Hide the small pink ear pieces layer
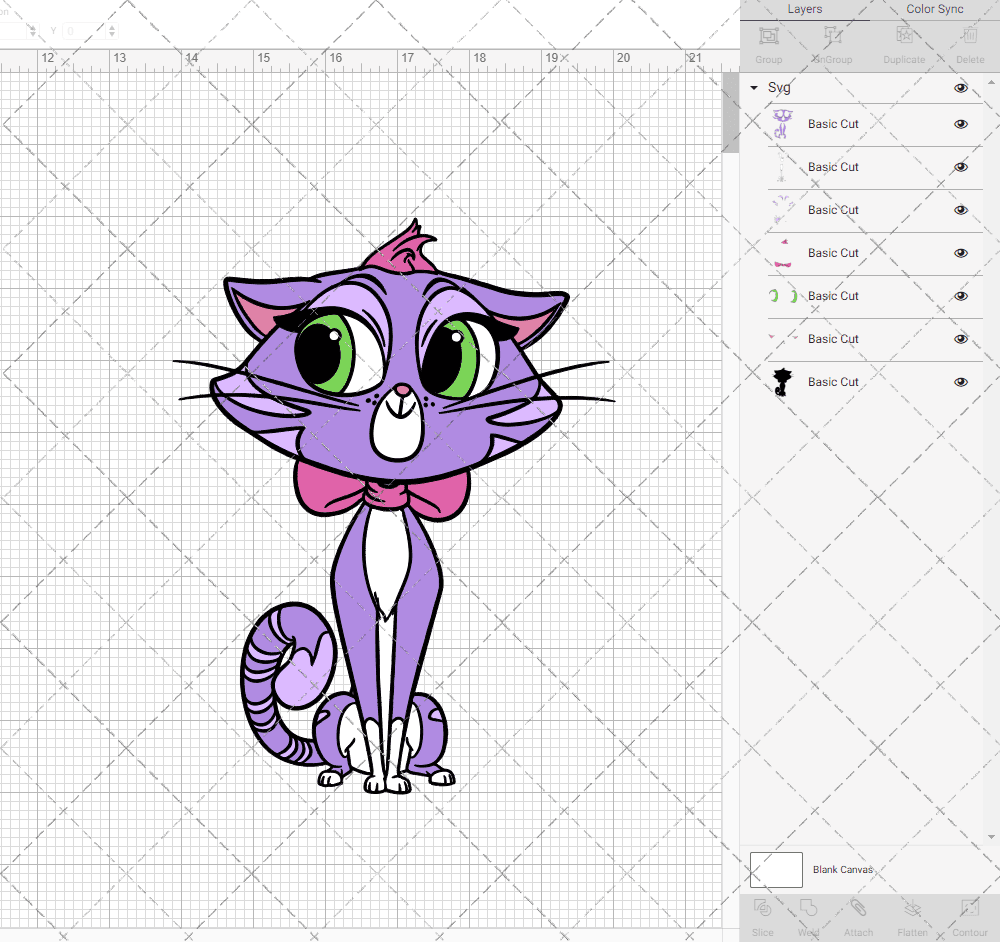 pyautogui.click(x=961, y=339)
